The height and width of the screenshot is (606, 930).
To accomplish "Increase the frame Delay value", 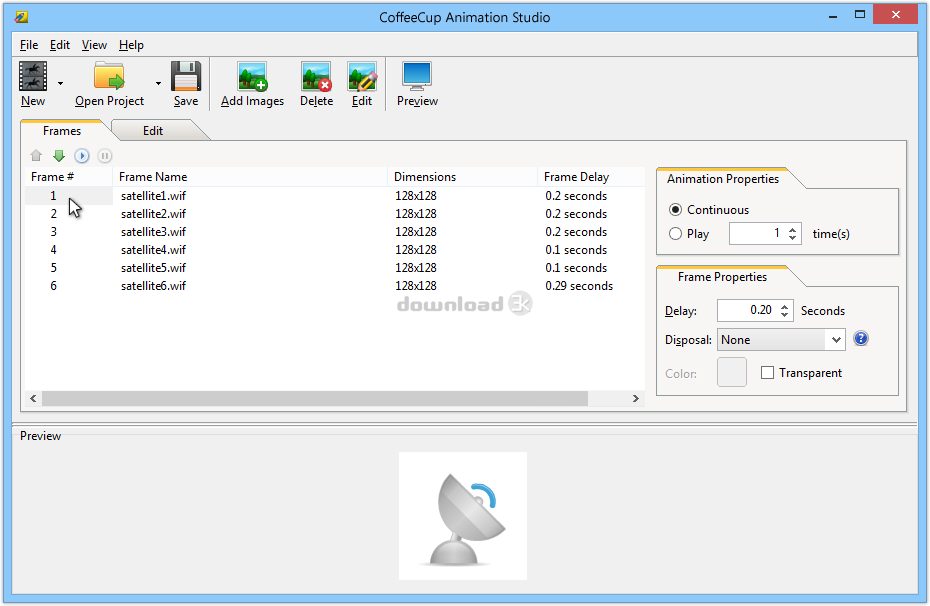I will [784, 306].
